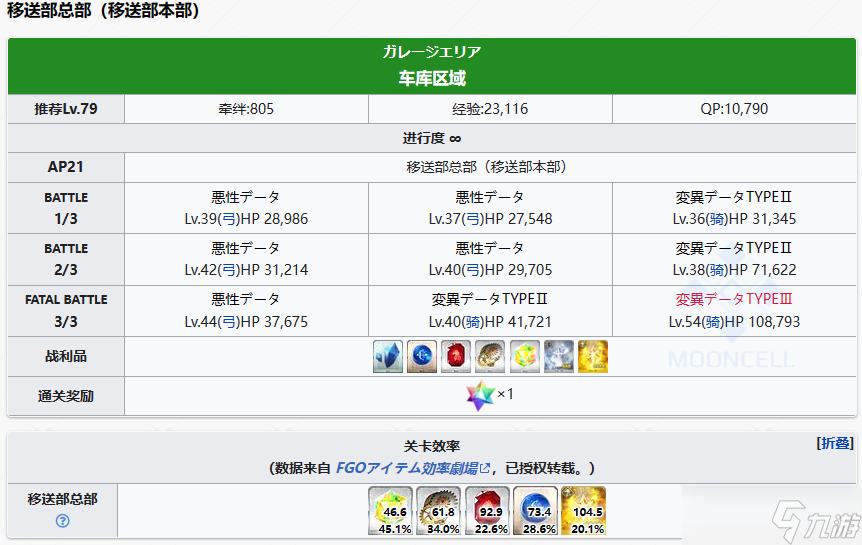Image resolution: width=862 pixels, height=545 pixels.
Task: Open gold efficiency icon showing 104.5
Action: point(582,511)
